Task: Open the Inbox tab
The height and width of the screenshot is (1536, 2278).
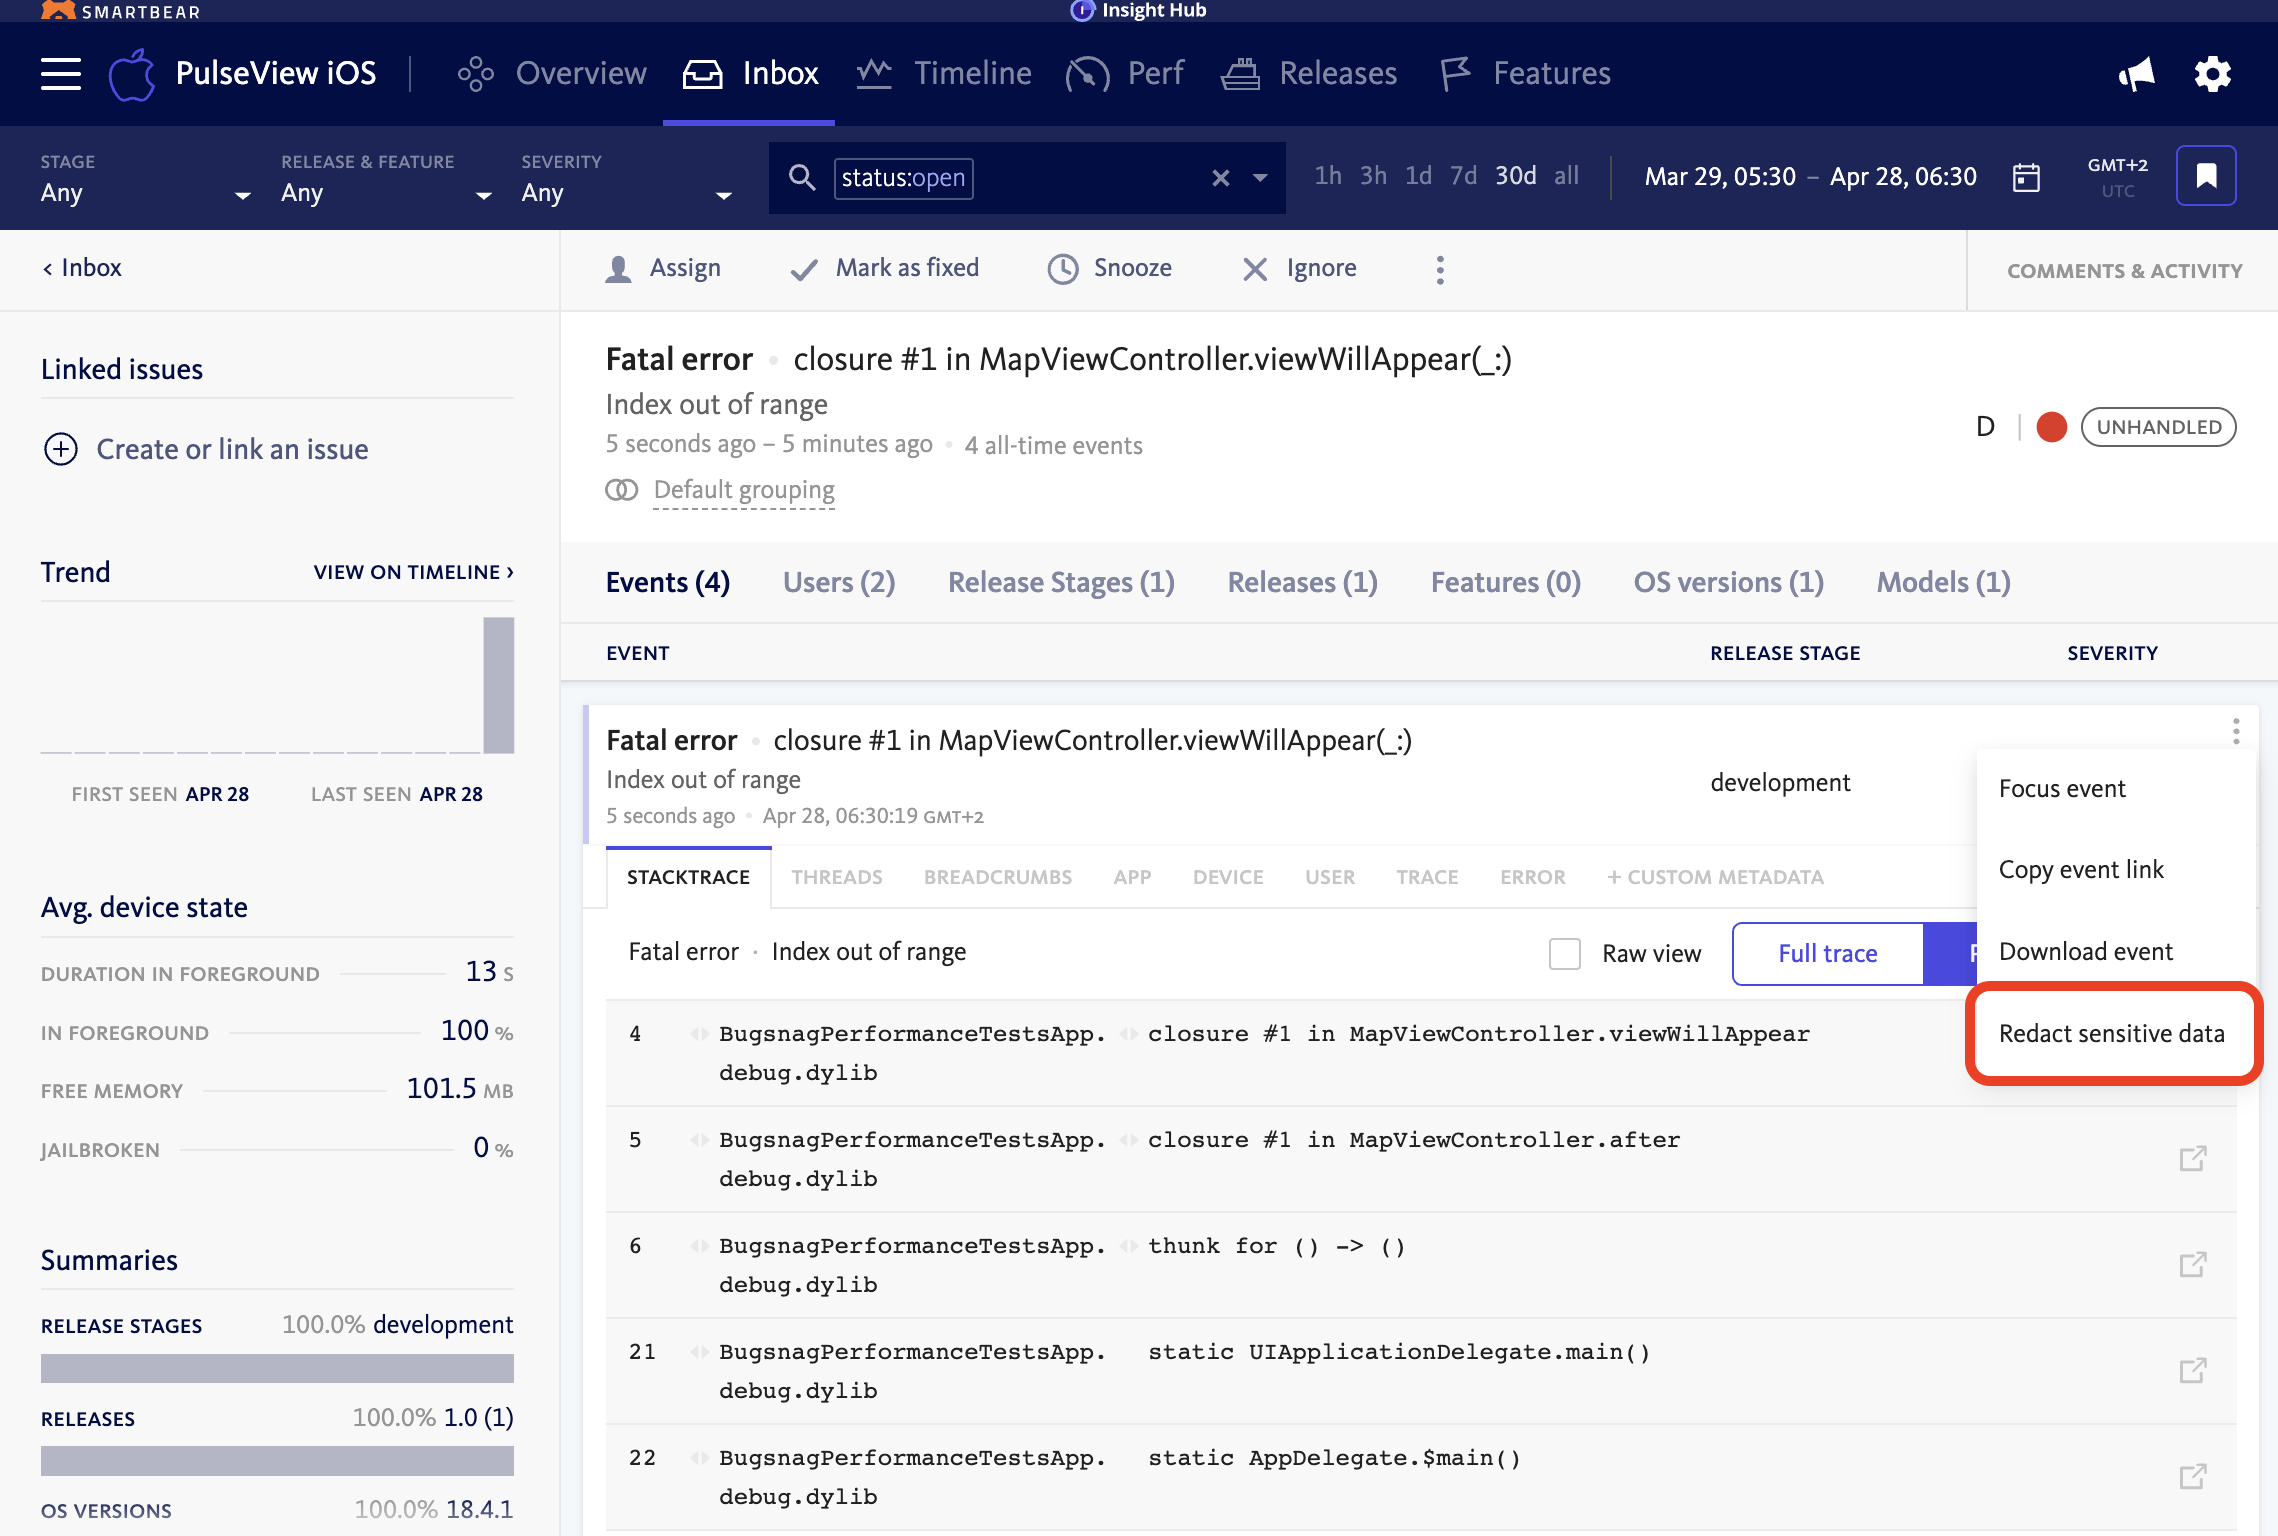Action: point(750,73)
